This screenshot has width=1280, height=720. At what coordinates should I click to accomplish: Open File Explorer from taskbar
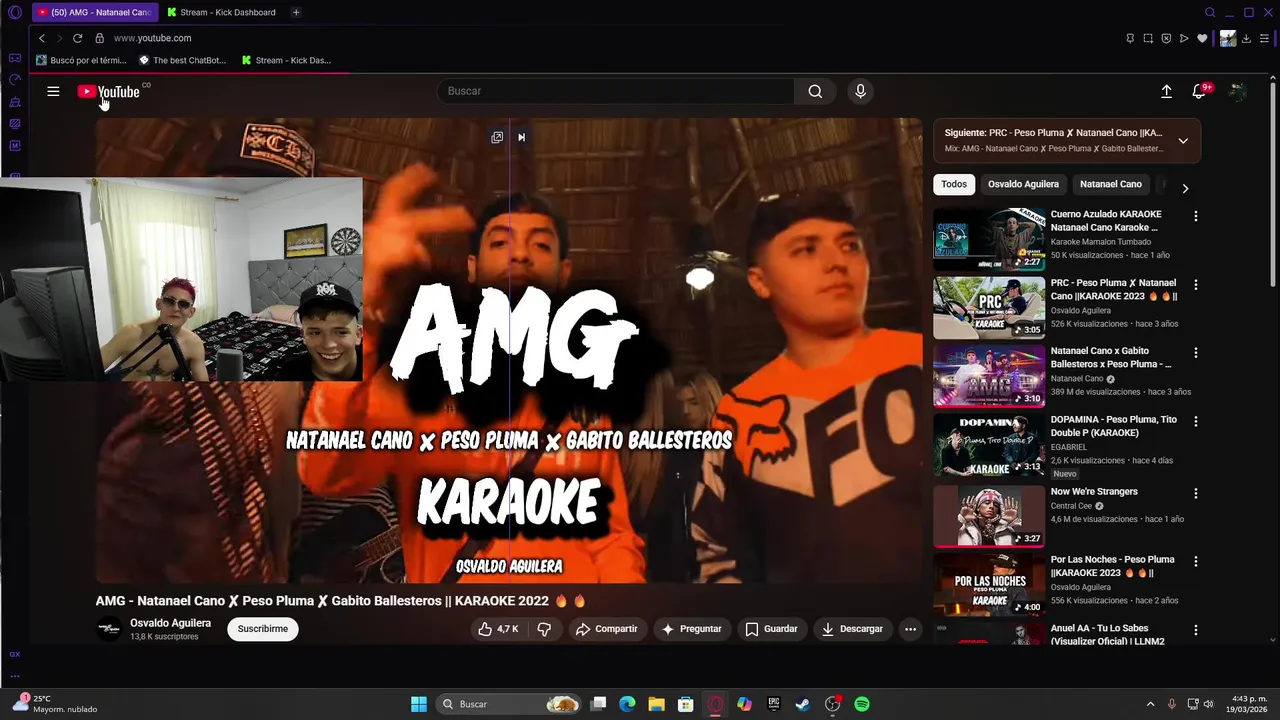(x=656, y=704)
